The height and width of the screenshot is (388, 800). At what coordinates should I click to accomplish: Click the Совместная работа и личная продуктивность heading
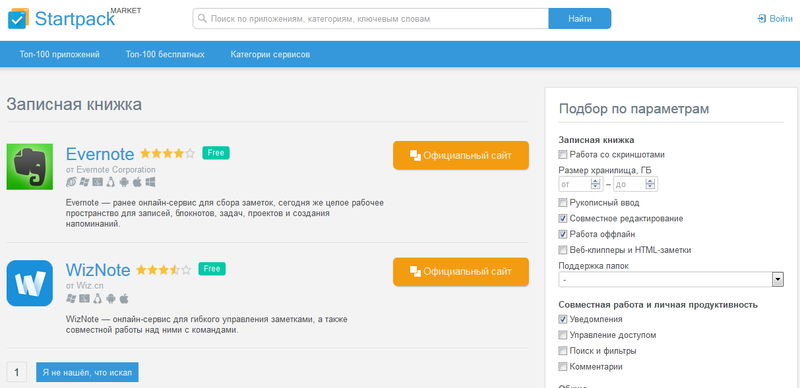coord(658,305)
